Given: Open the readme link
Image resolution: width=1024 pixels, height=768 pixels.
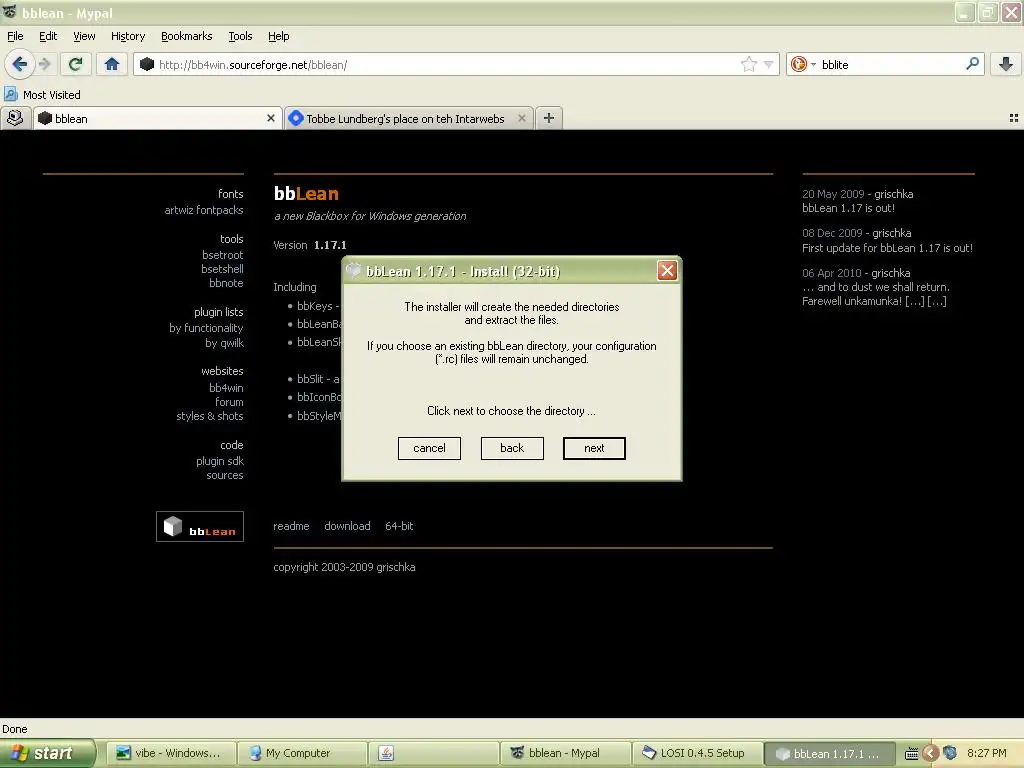Looking at the screenshot, I should click(x=291, y=526).
